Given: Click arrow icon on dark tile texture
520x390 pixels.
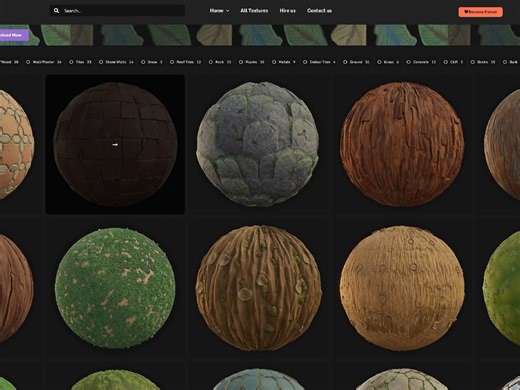Looking at the screenshot, I should pos(115,145).
